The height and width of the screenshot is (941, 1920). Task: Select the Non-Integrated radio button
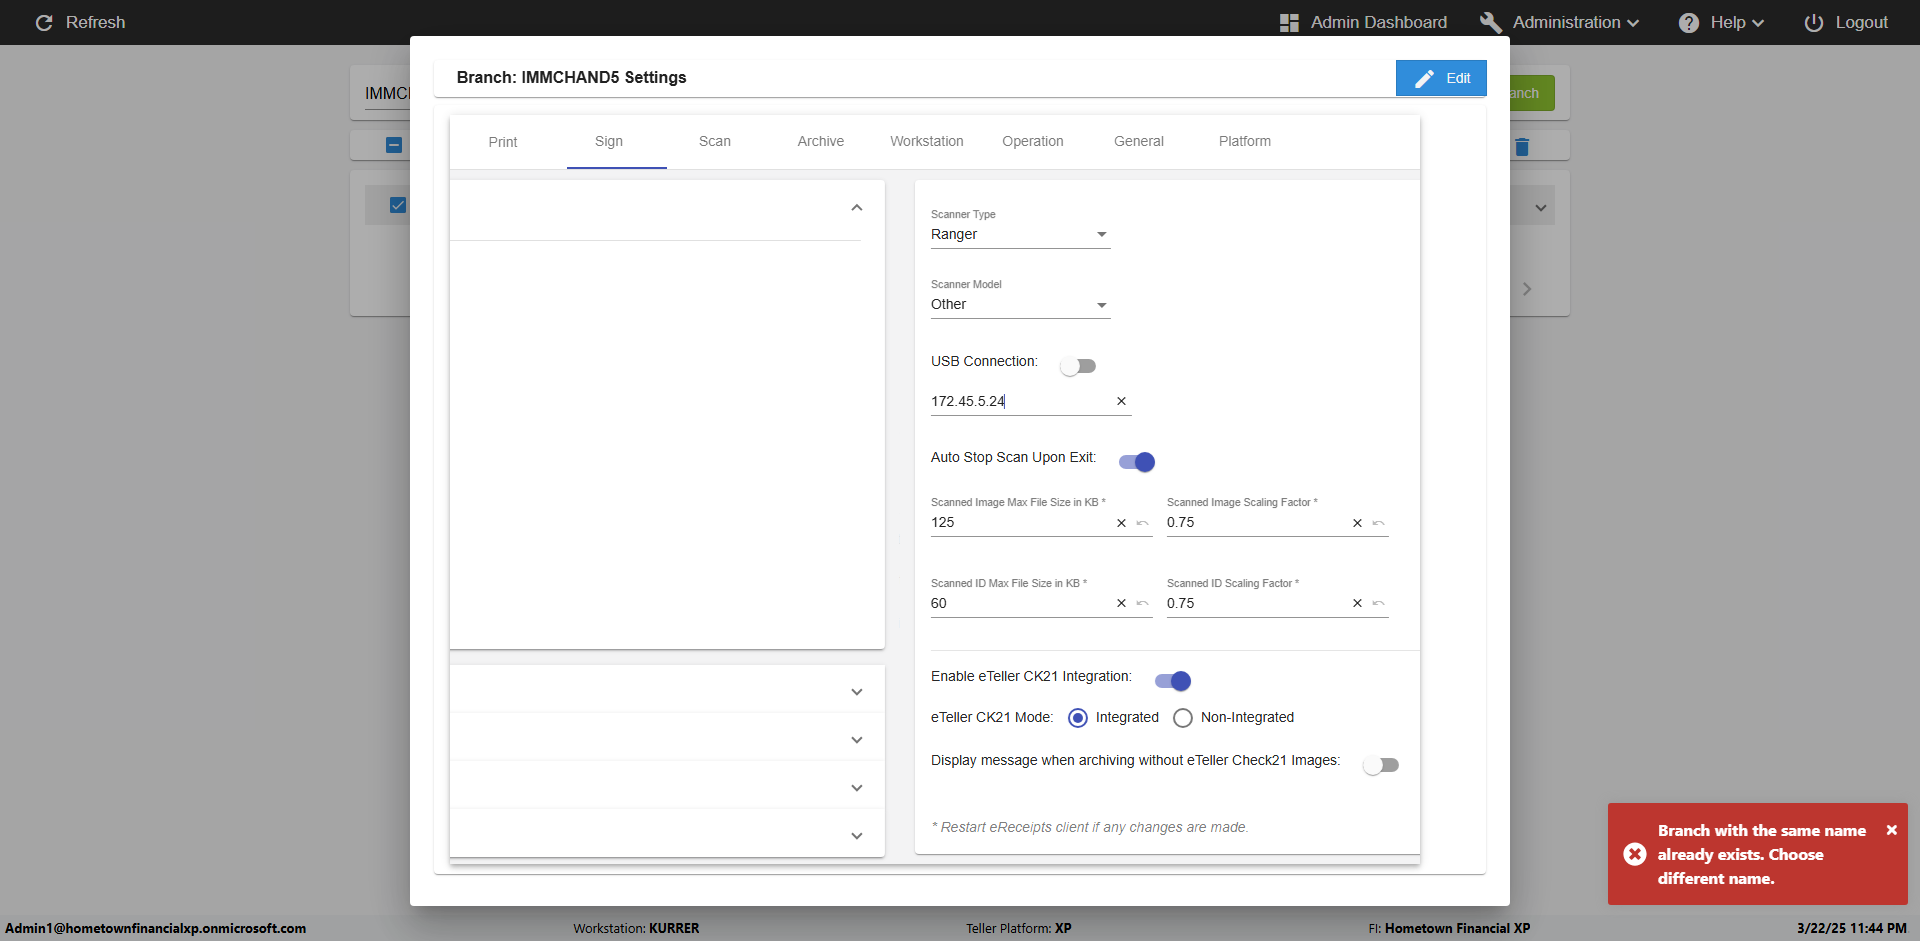click(x=1183, y=718)
